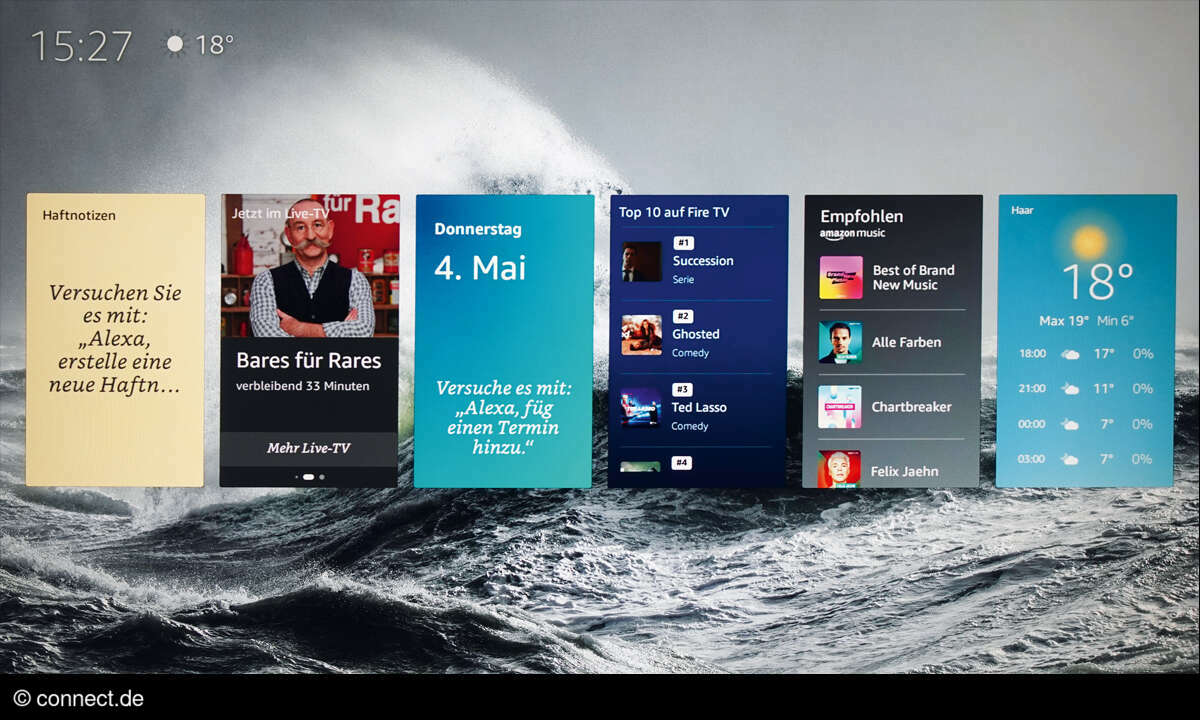Image resolution: width=1200 pixels, height=720 pixels.
Task: Select Succession thumbnail in Top 10 list
Action: pos(641,262)
